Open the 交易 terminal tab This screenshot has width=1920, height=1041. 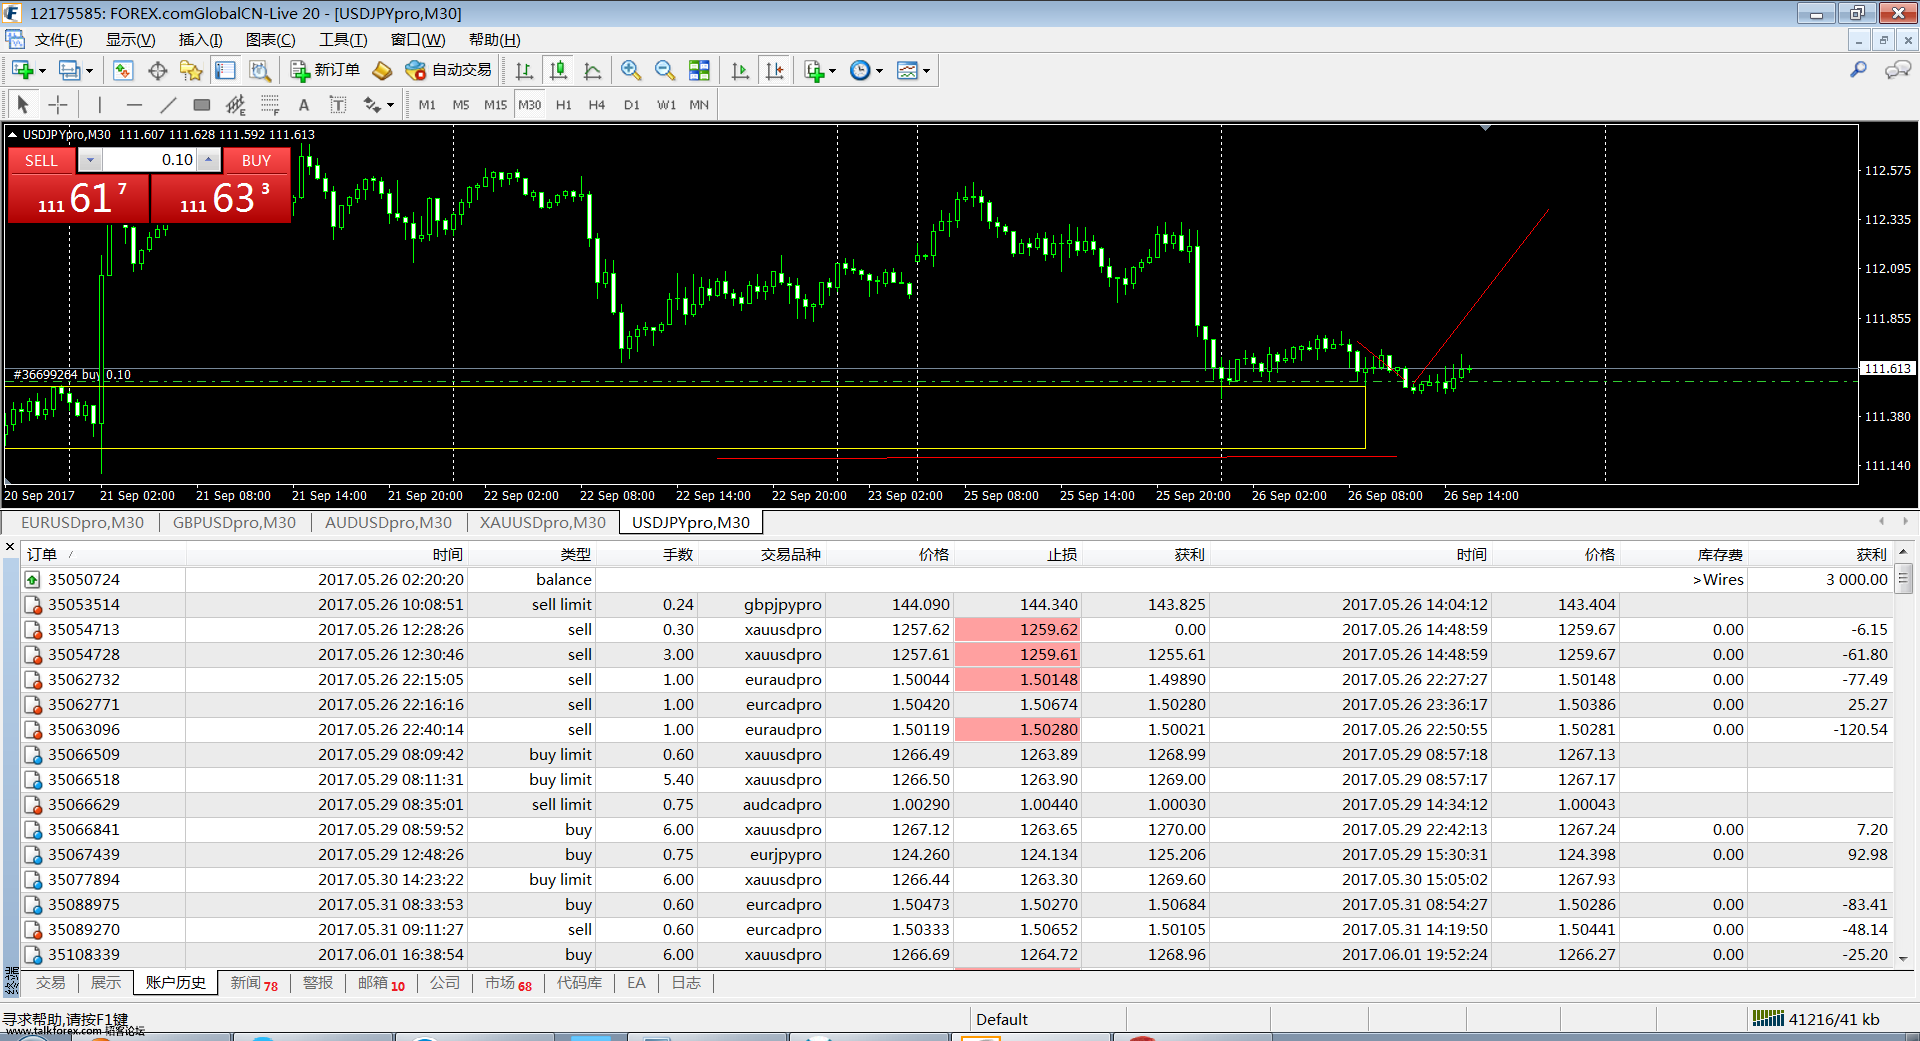(x=51, y=983)
